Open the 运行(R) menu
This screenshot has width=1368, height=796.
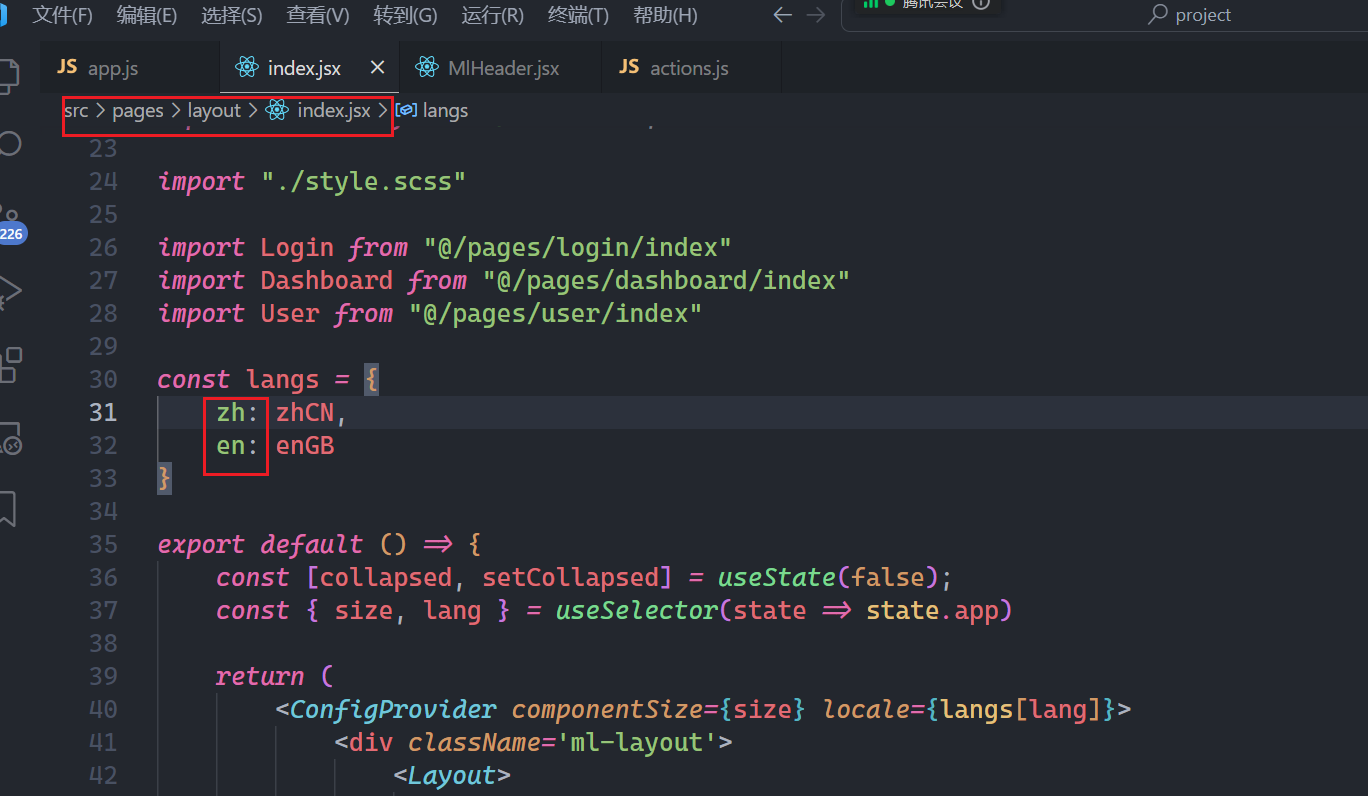click(492, 15)
